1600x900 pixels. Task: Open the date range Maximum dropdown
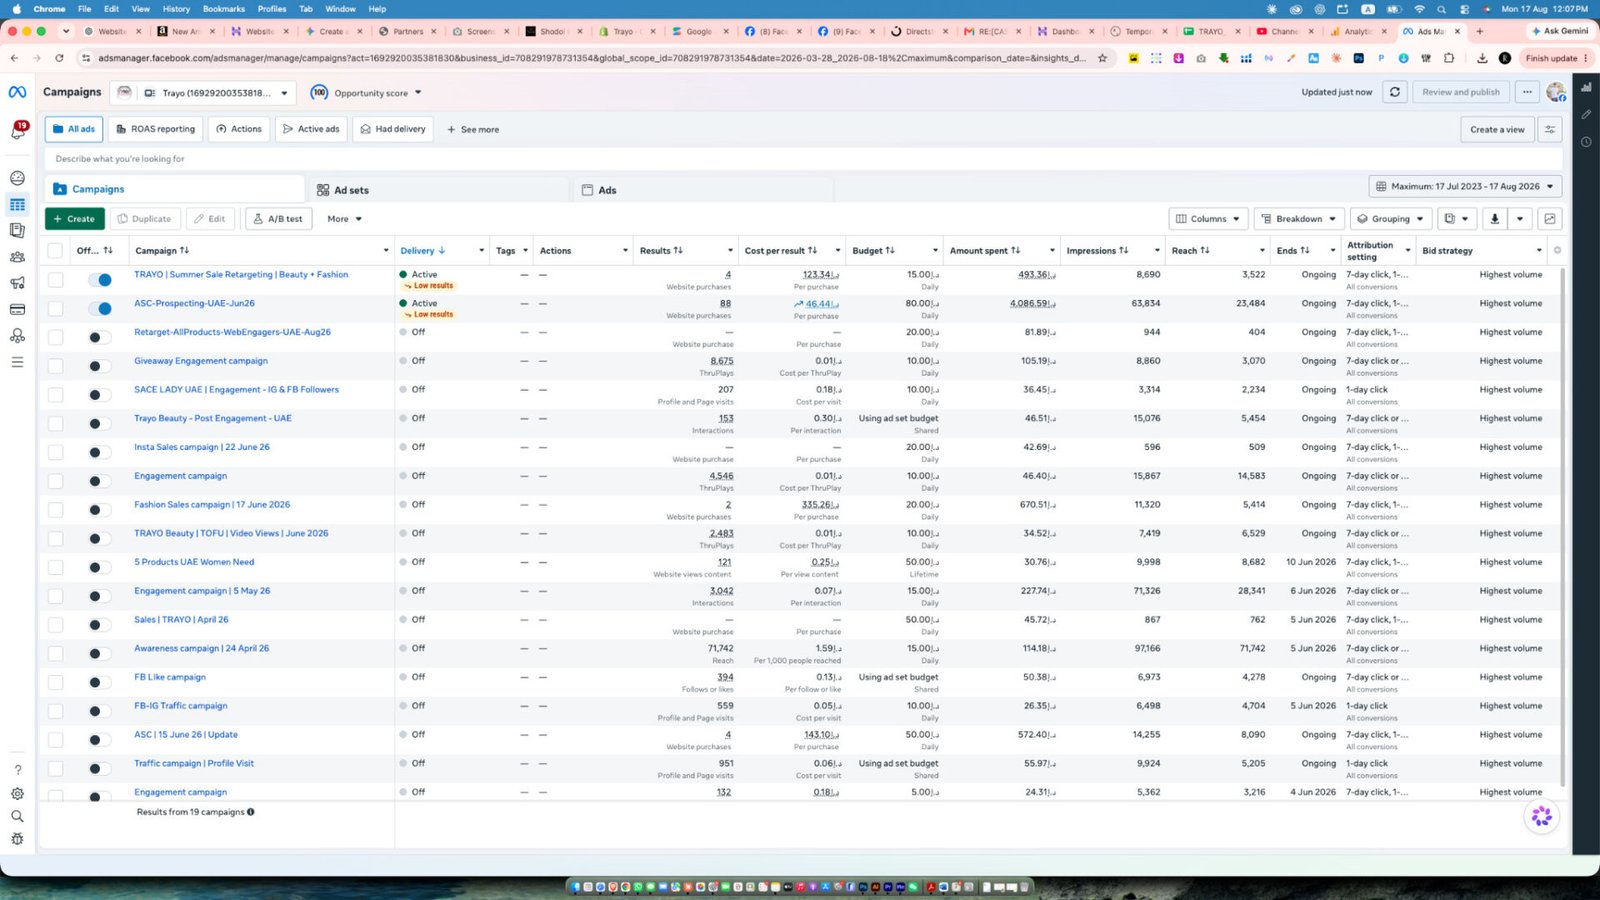click(x=1465, y=186)
